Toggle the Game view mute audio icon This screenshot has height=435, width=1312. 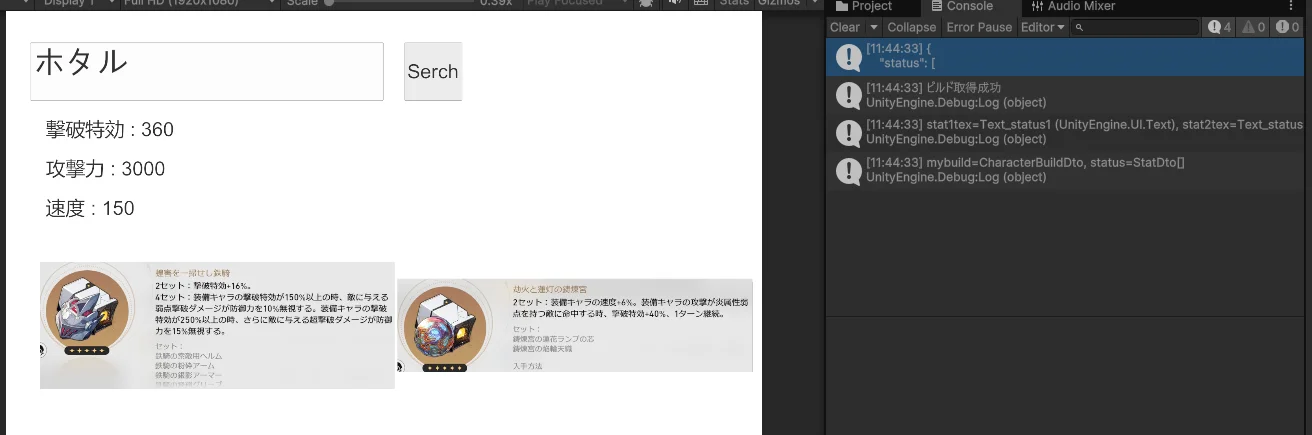[x=674, y=3]
